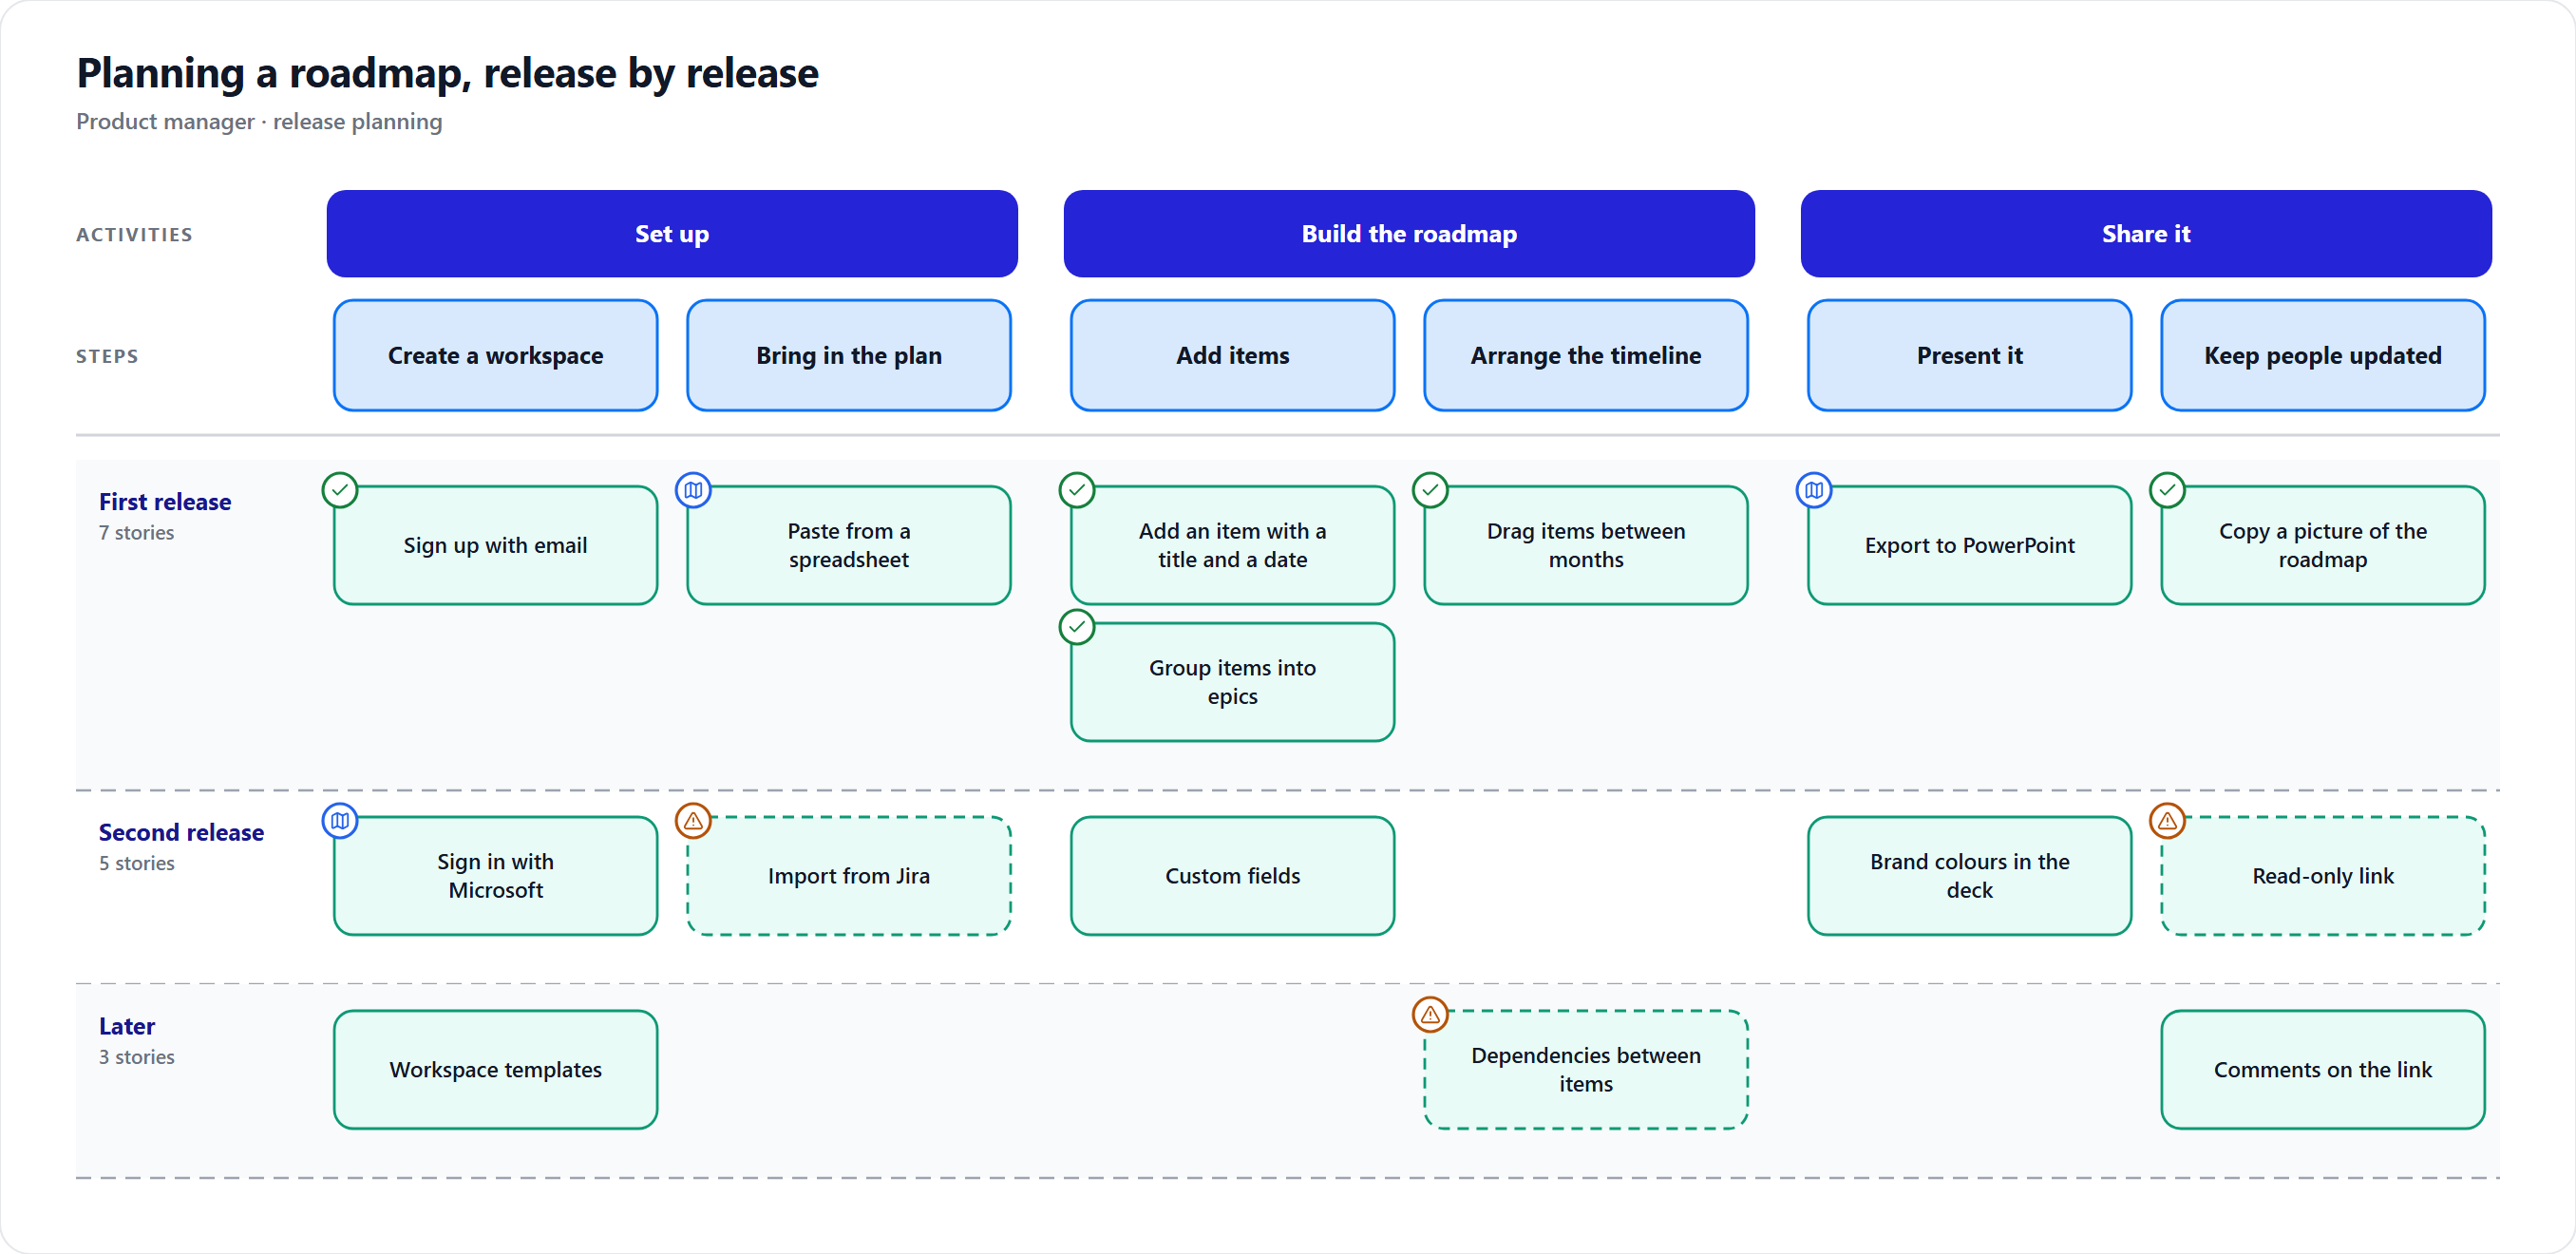The width and height of the screenshot is (2576, 1254).
Task: Click the warning badge on Import from Jira
Action: [693, 821]
